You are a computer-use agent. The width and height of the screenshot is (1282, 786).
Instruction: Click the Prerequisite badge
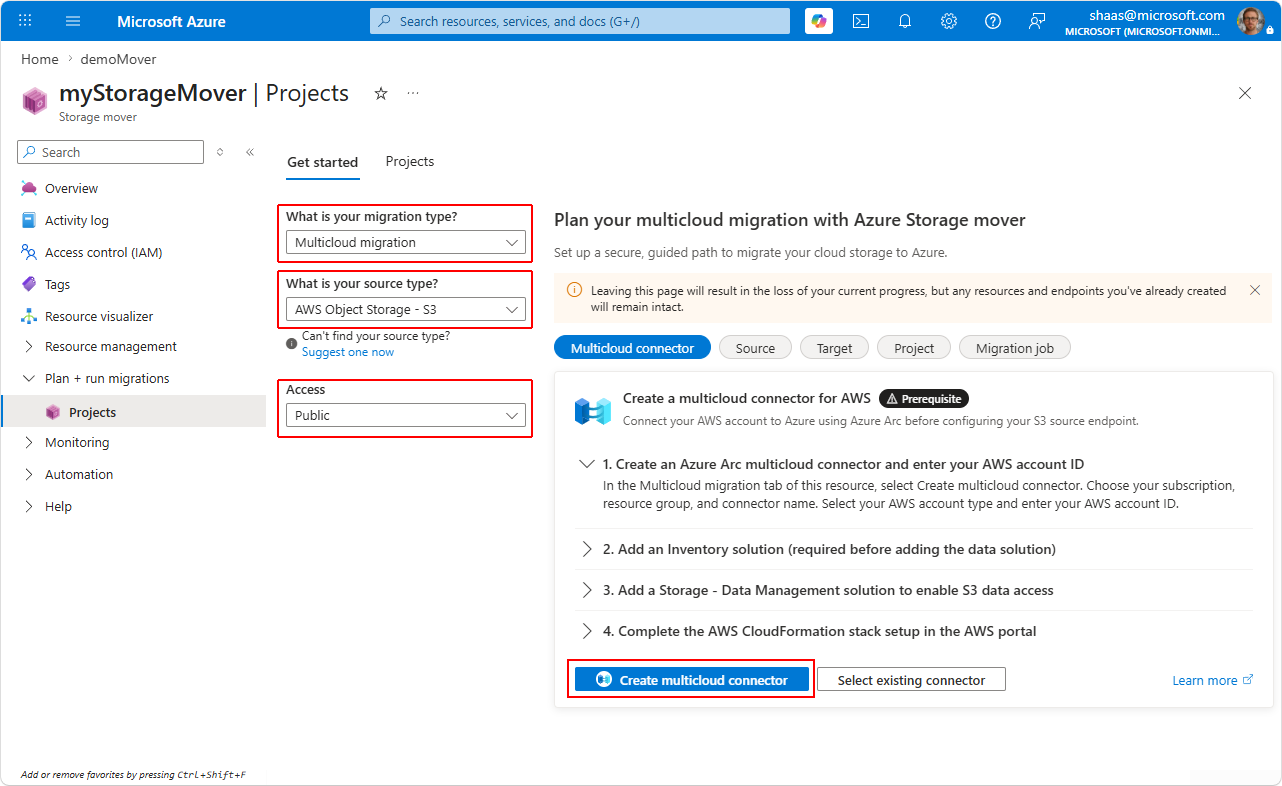point(924,398)
